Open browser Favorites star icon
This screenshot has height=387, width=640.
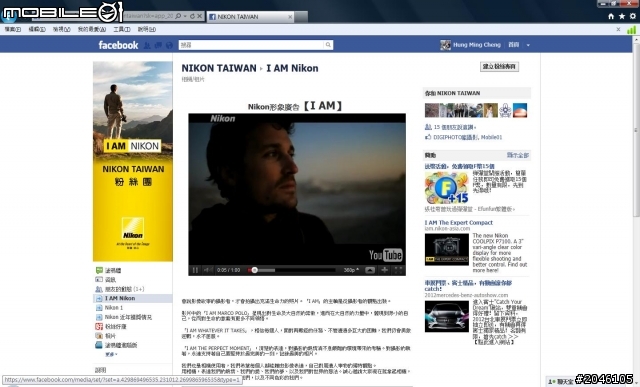622,16
